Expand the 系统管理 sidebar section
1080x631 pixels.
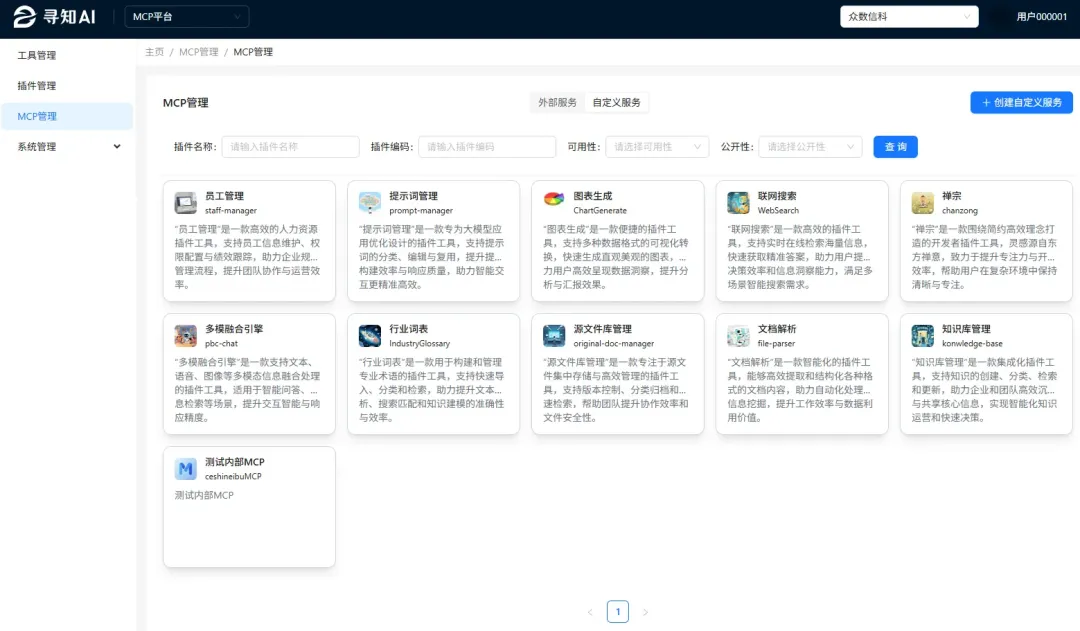point(67,145)
